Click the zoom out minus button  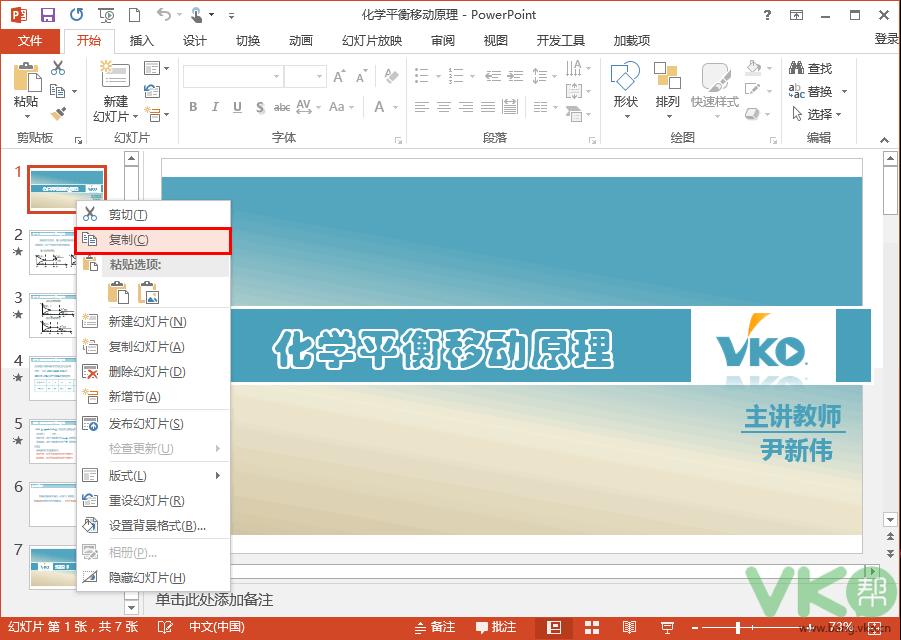point(694,627)
